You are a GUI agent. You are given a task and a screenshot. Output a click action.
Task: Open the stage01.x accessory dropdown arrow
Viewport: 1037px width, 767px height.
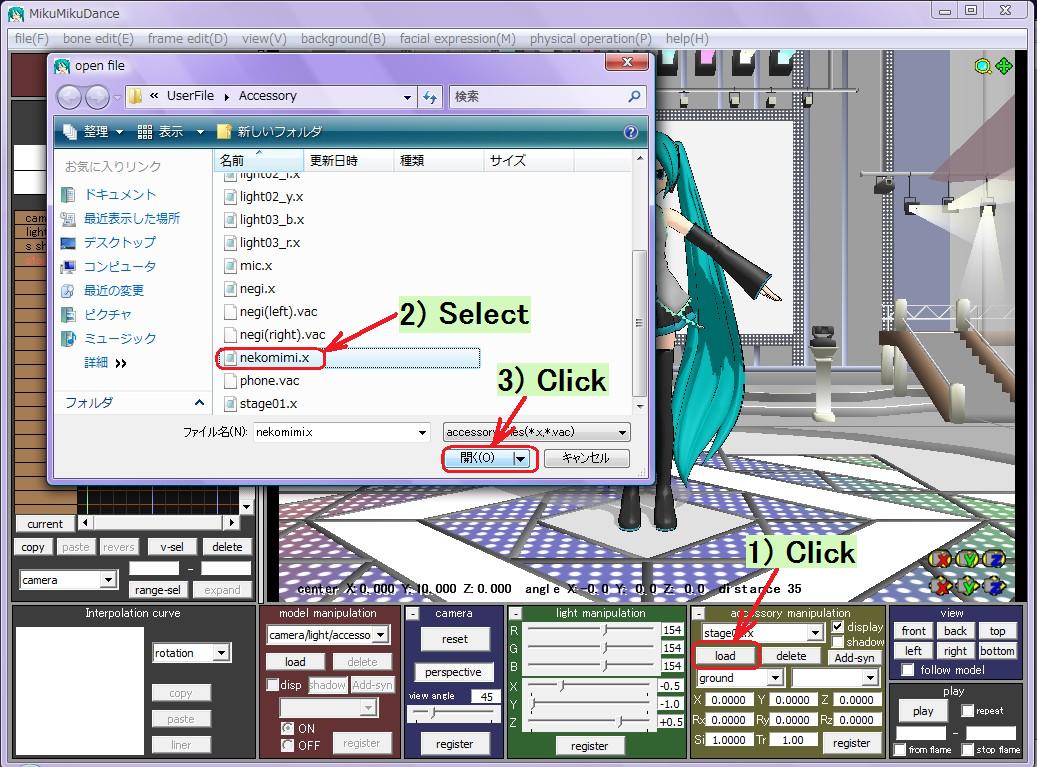(x=815, y=633)
